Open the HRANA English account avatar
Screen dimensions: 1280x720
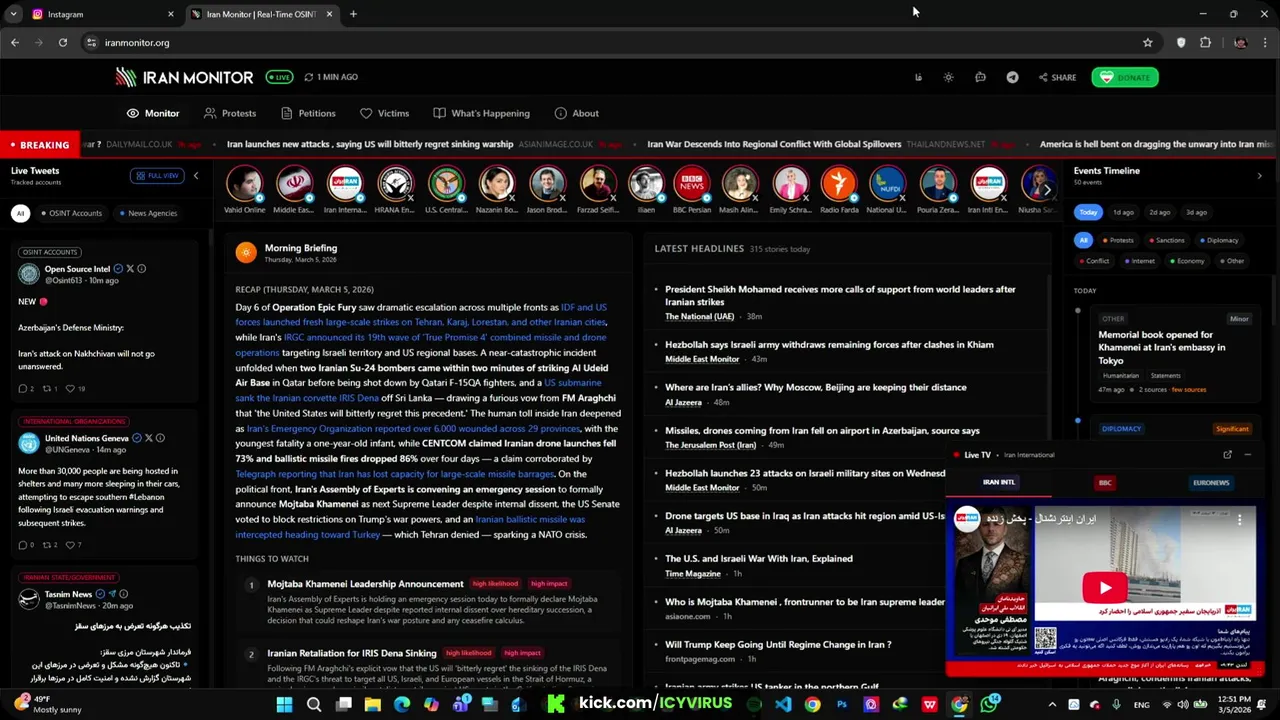(x=395, y=184)
